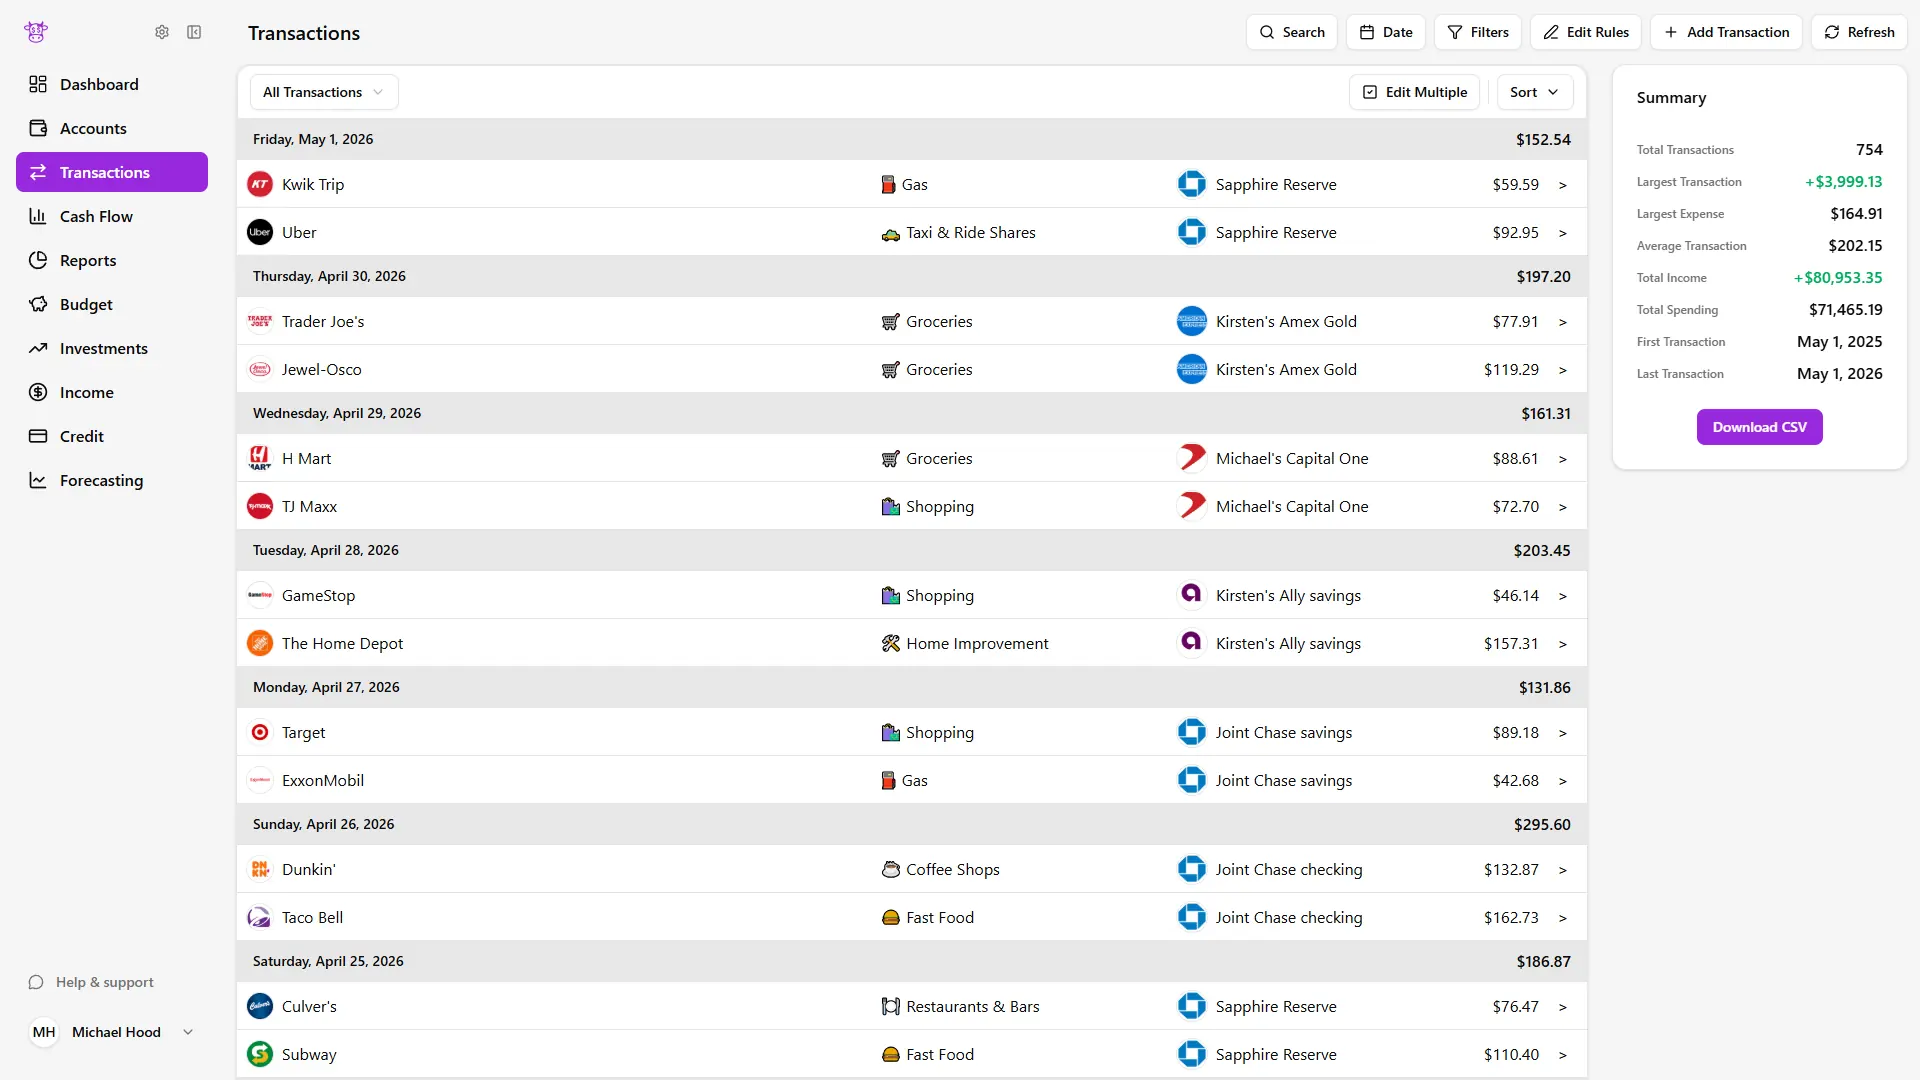Expand the Kwik Trip transaction details arrow

coord(1562,185)
